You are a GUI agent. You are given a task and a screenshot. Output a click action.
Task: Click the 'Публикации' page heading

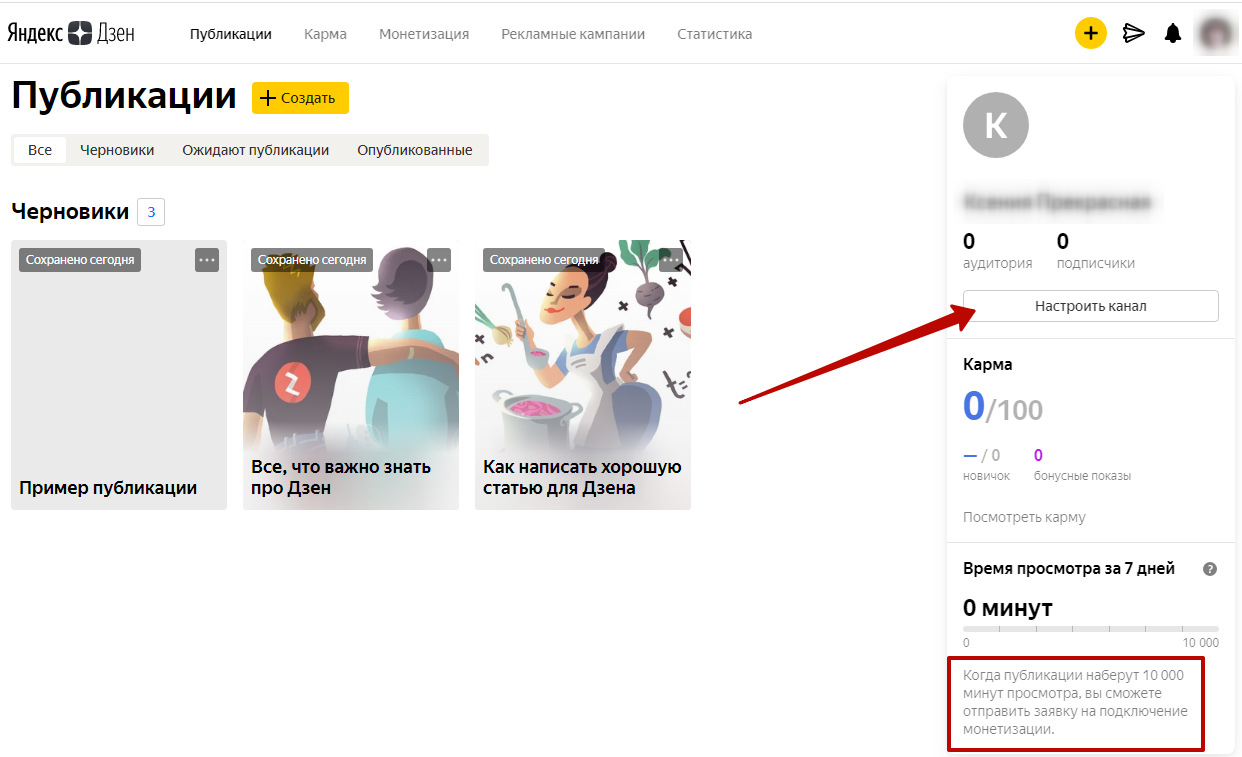tap(124, 97)
